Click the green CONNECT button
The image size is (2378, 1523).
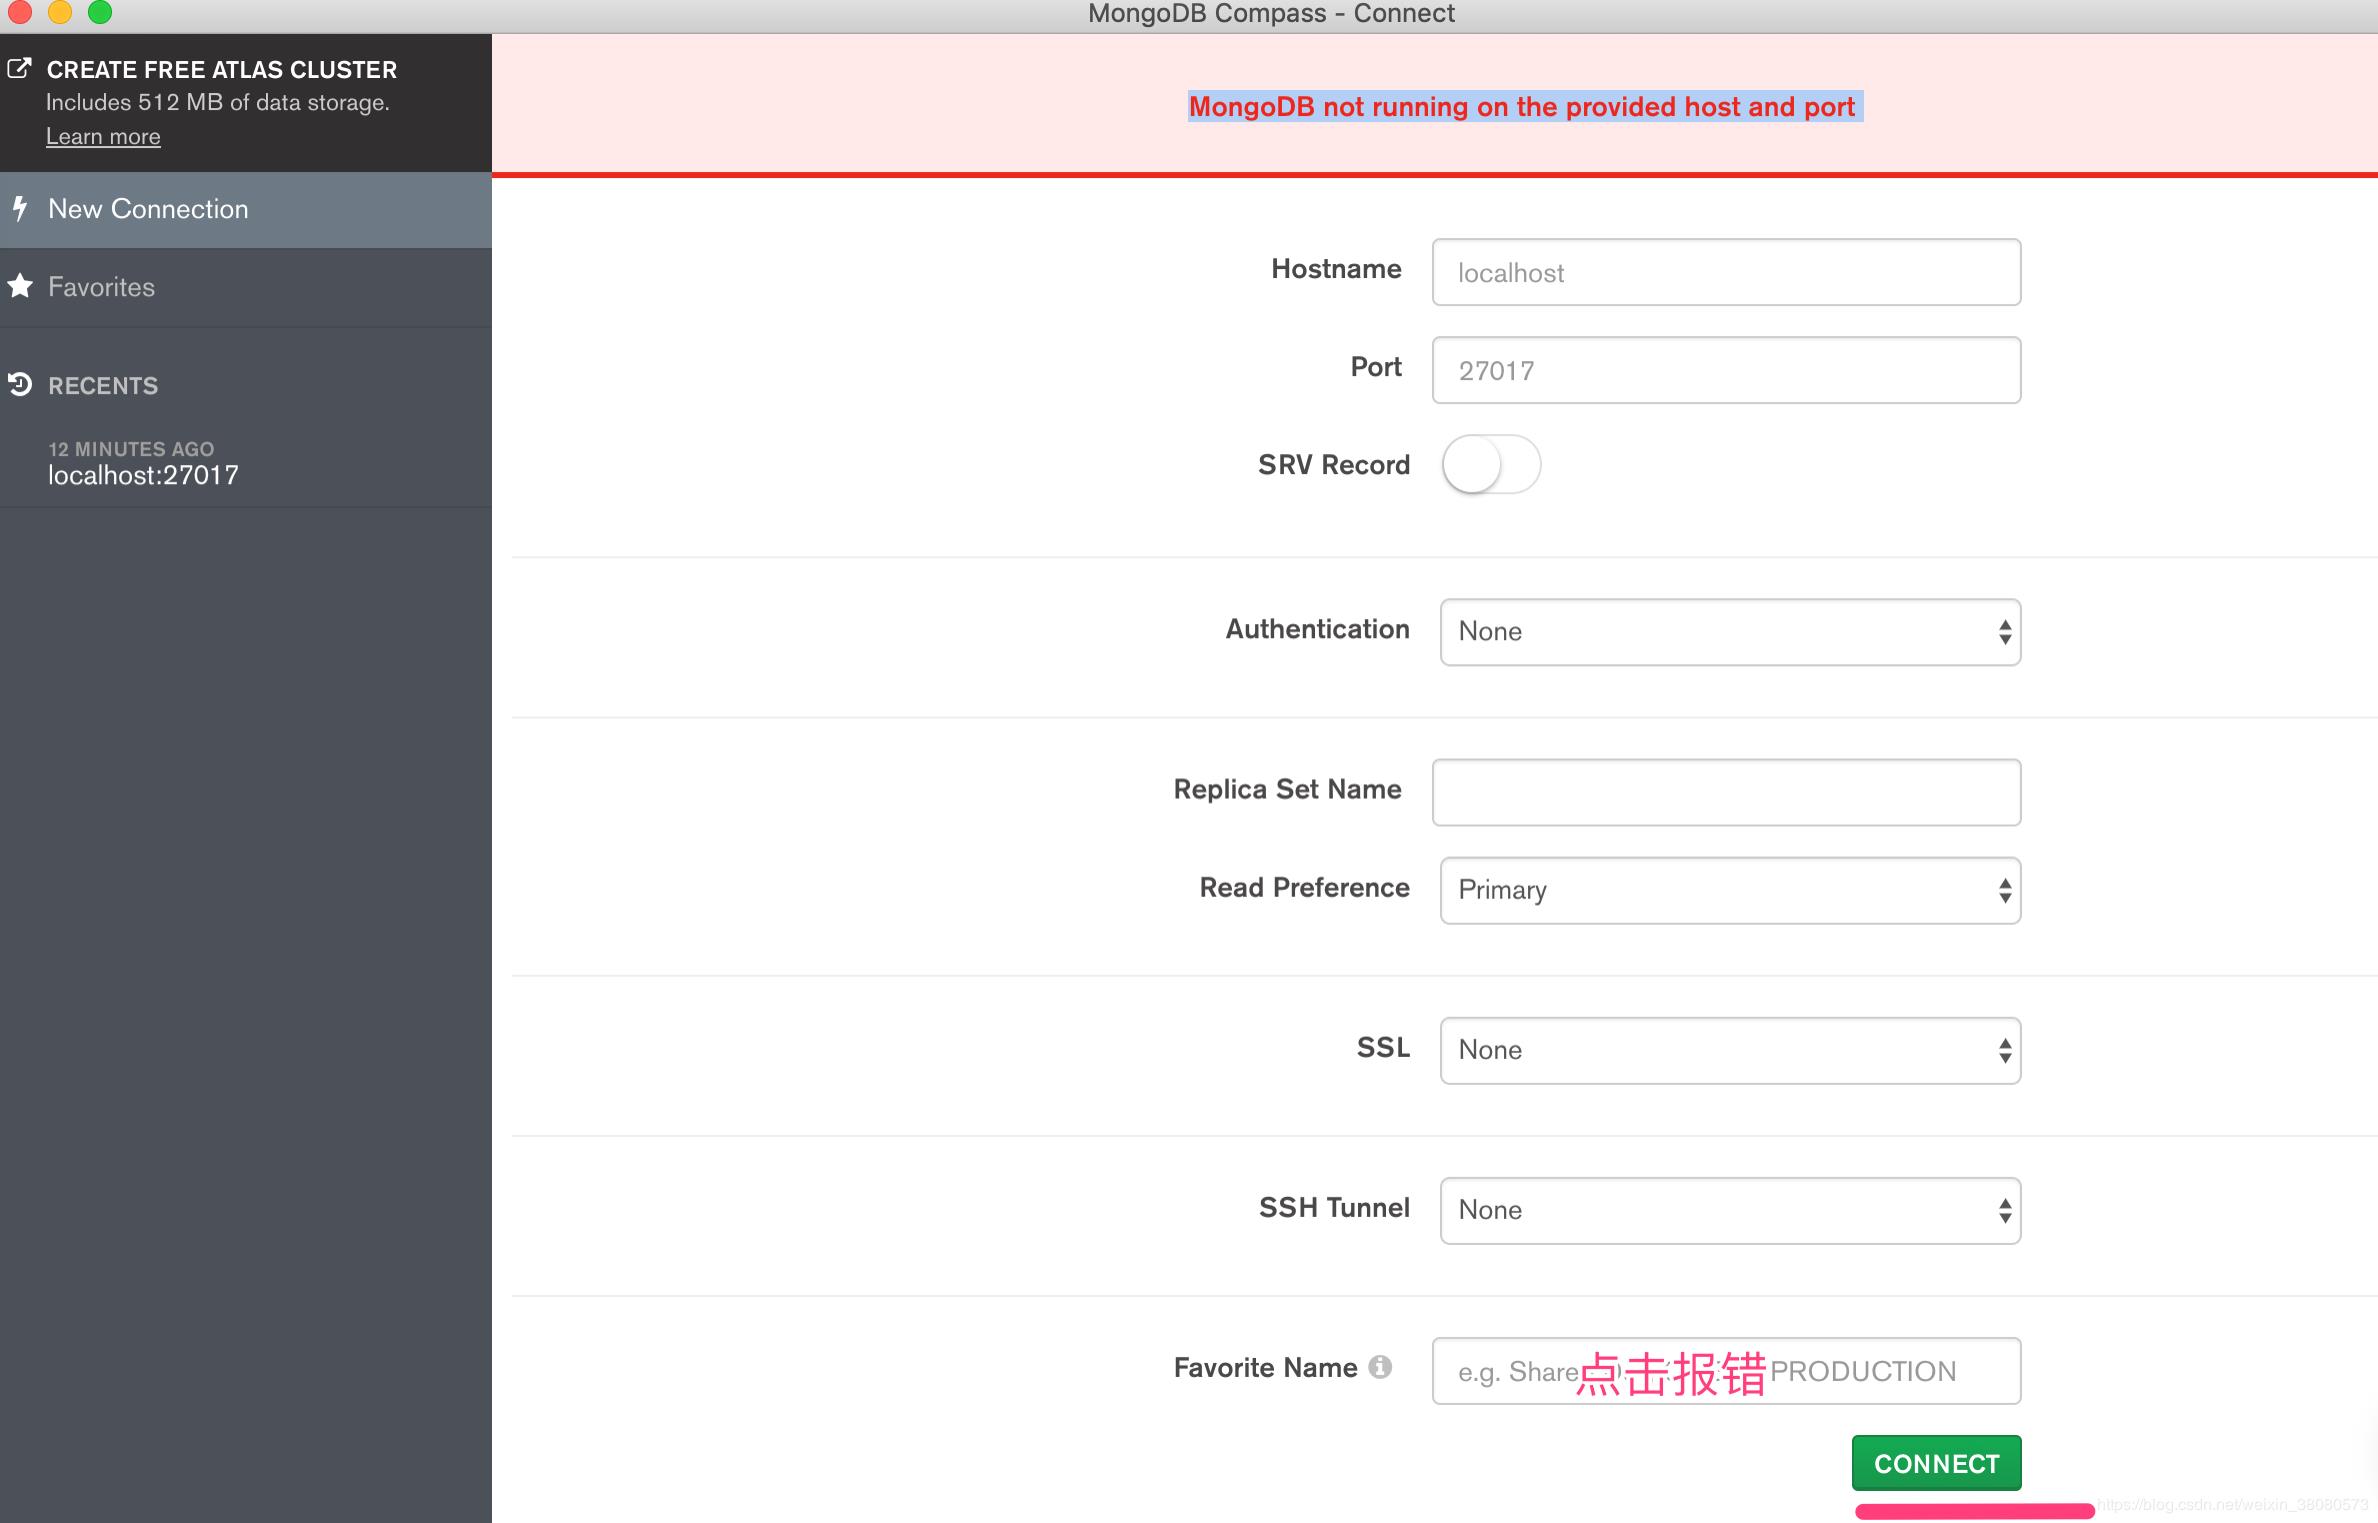[x=1936, y=1464]
